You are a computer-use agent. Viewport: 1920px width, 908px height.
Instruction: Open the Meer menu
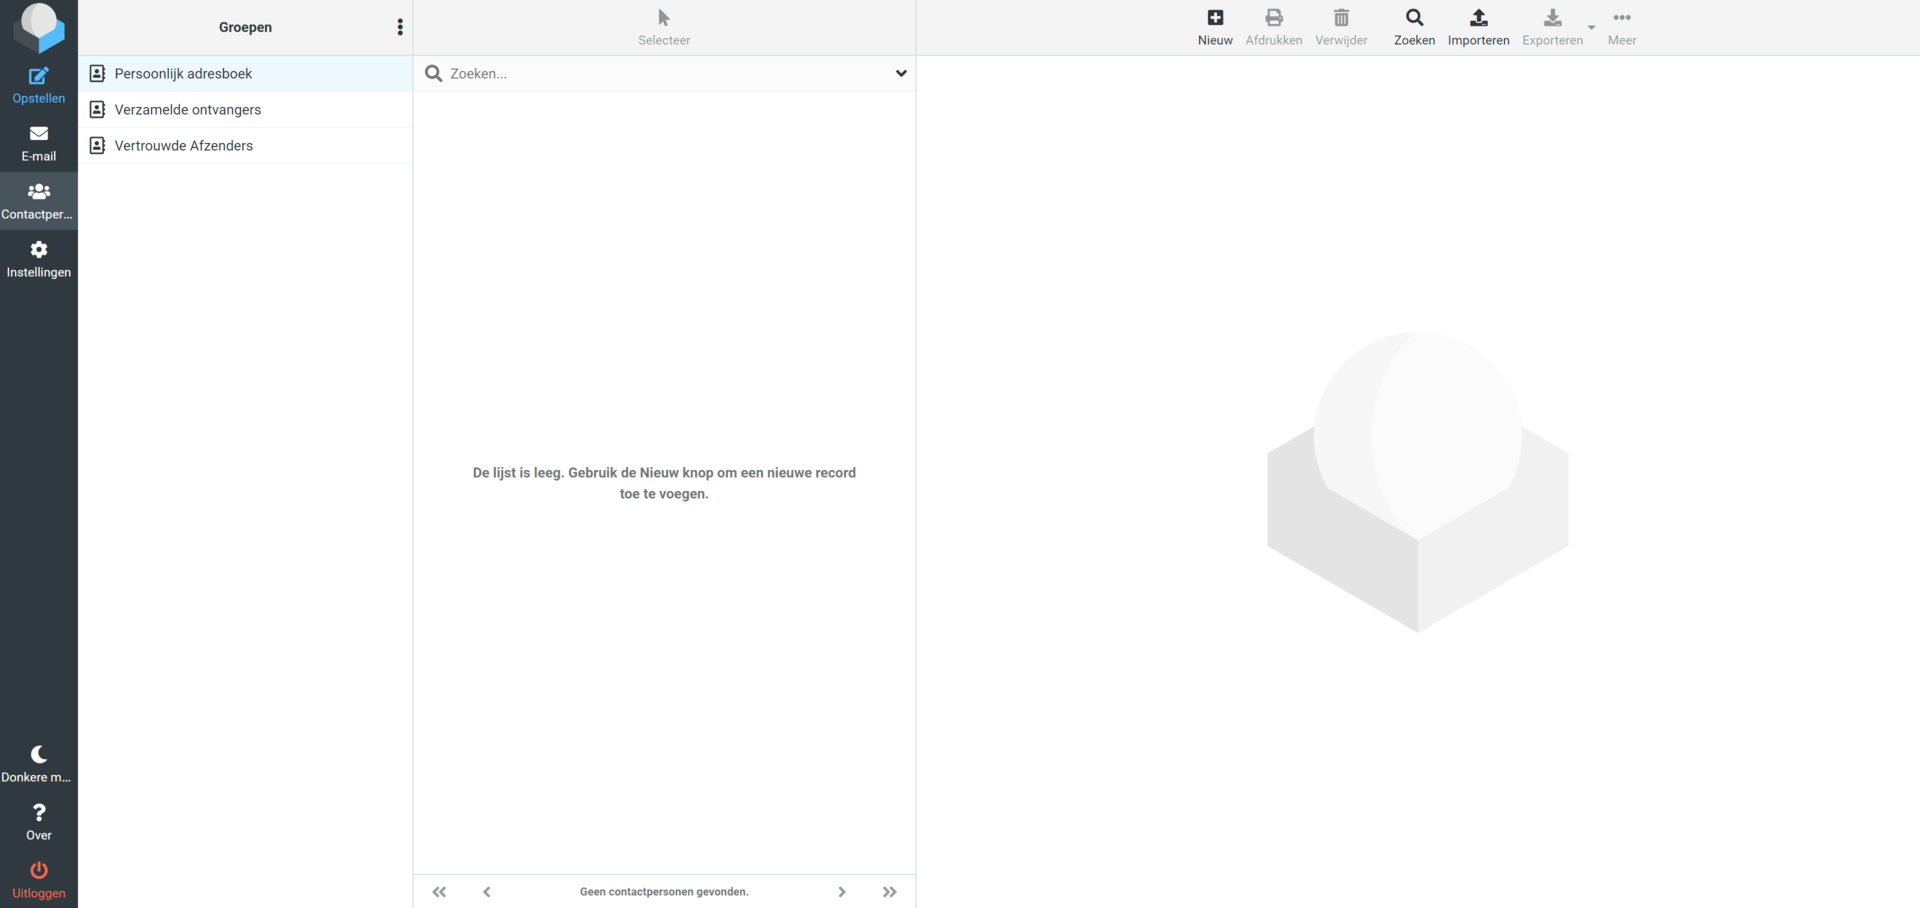tap(1622, 27)
